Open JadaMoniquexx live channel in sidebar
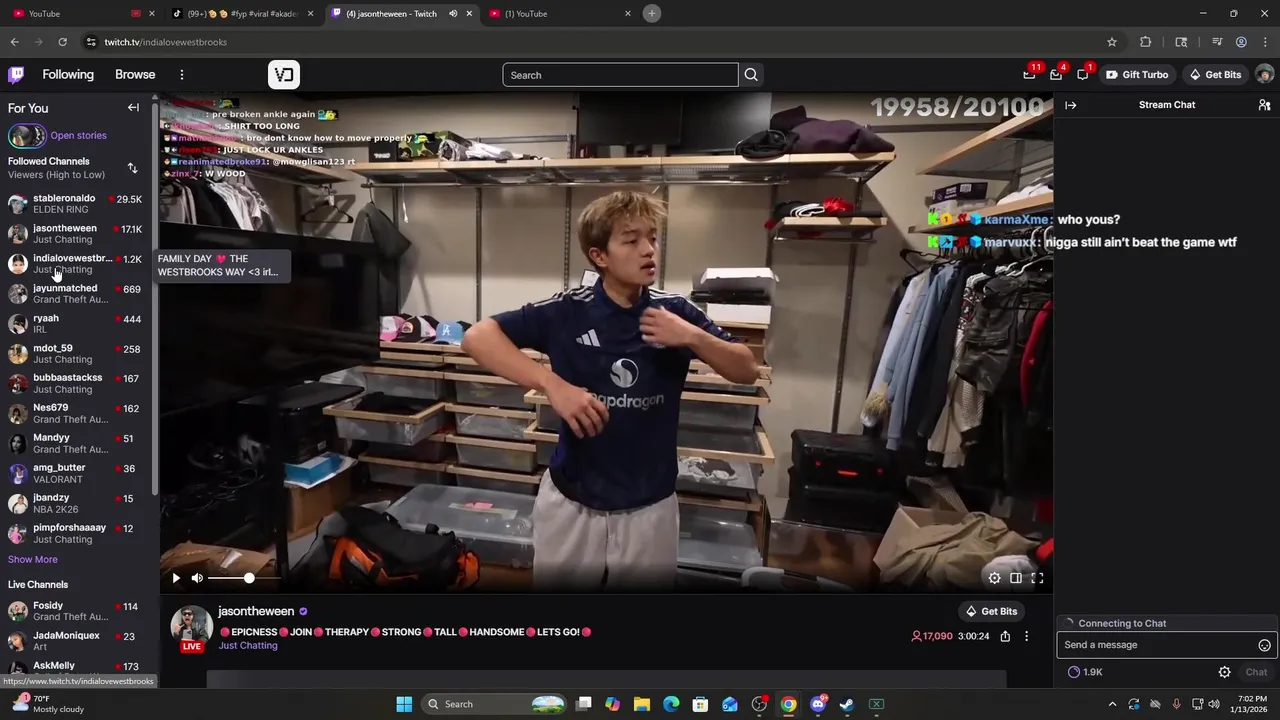The height and width of the screenshot is (720, 1280). (76, 641)
